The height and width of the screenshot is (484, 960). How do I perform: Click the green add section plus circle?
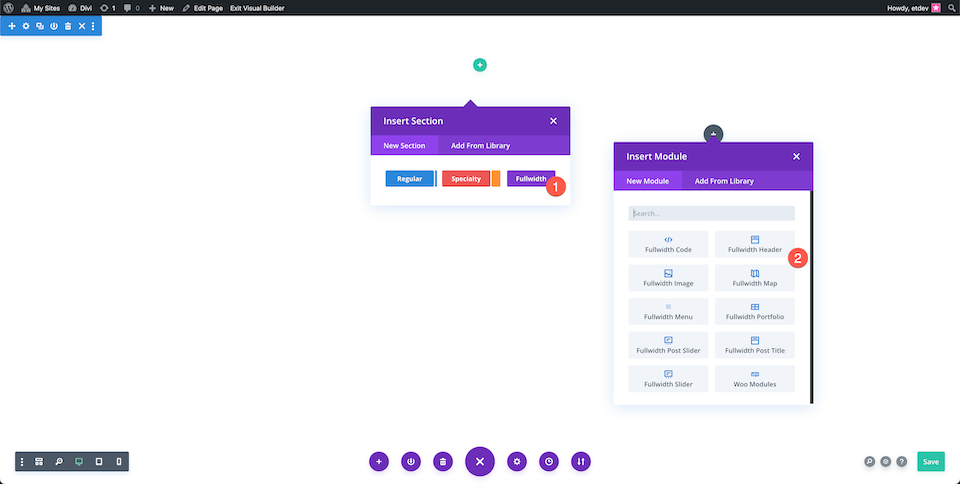pyautogui.click(x=480, y=65)
